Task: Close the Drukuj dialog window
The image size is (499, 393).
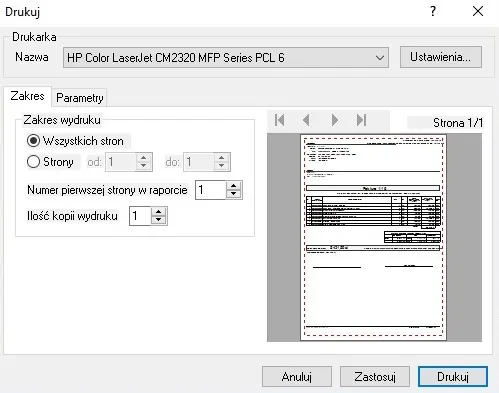Action: pos(478,11)
